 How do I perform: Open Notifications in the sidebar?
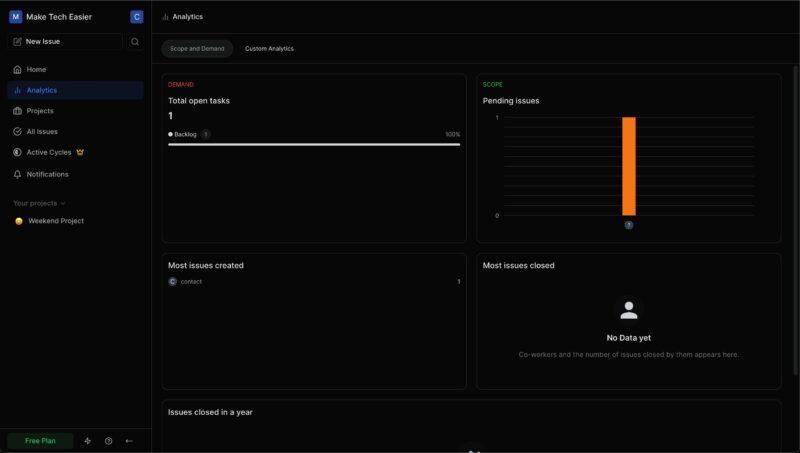pyautogui.click(x=75, y=174)
